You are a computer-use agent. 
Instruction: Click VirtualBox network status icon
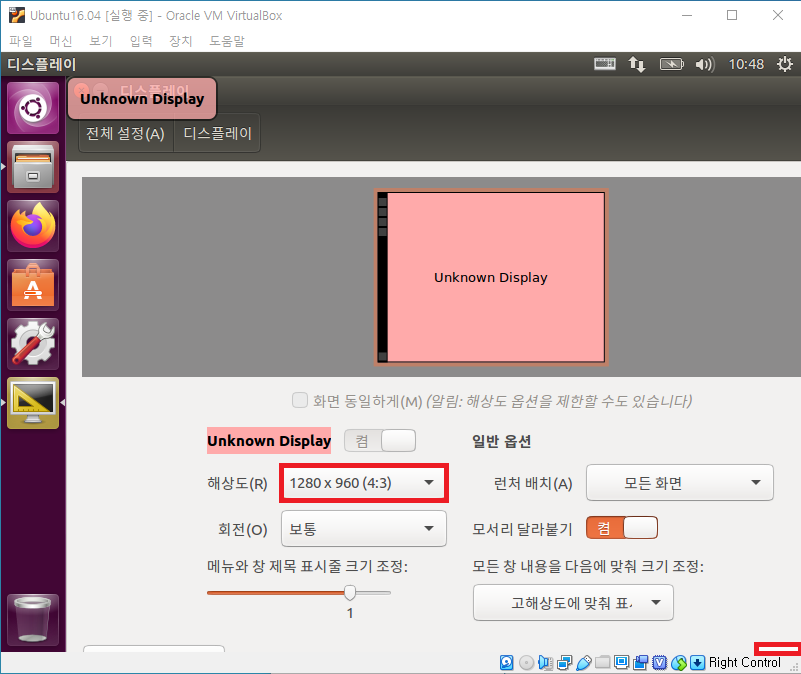564,663
